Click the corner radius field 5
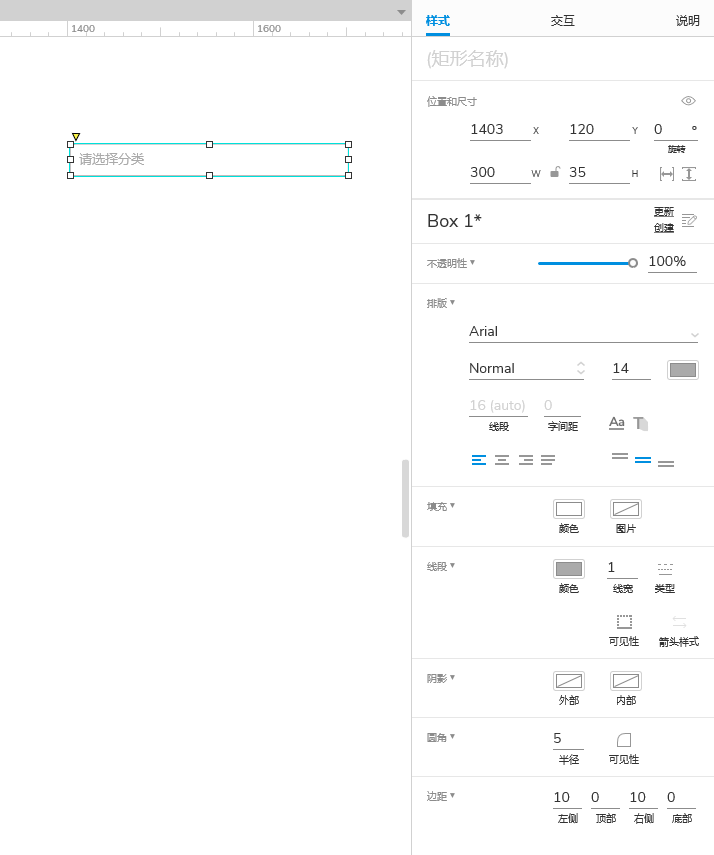The width and height of the screenshot is (714, 855). tap(568, 738)
